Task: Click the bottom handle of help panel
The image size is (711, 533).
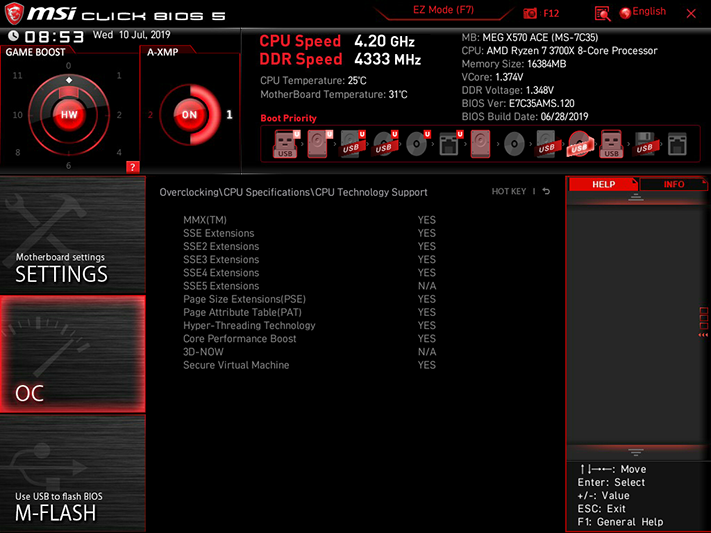Action: pyautogui.click(x=636, y=452)
